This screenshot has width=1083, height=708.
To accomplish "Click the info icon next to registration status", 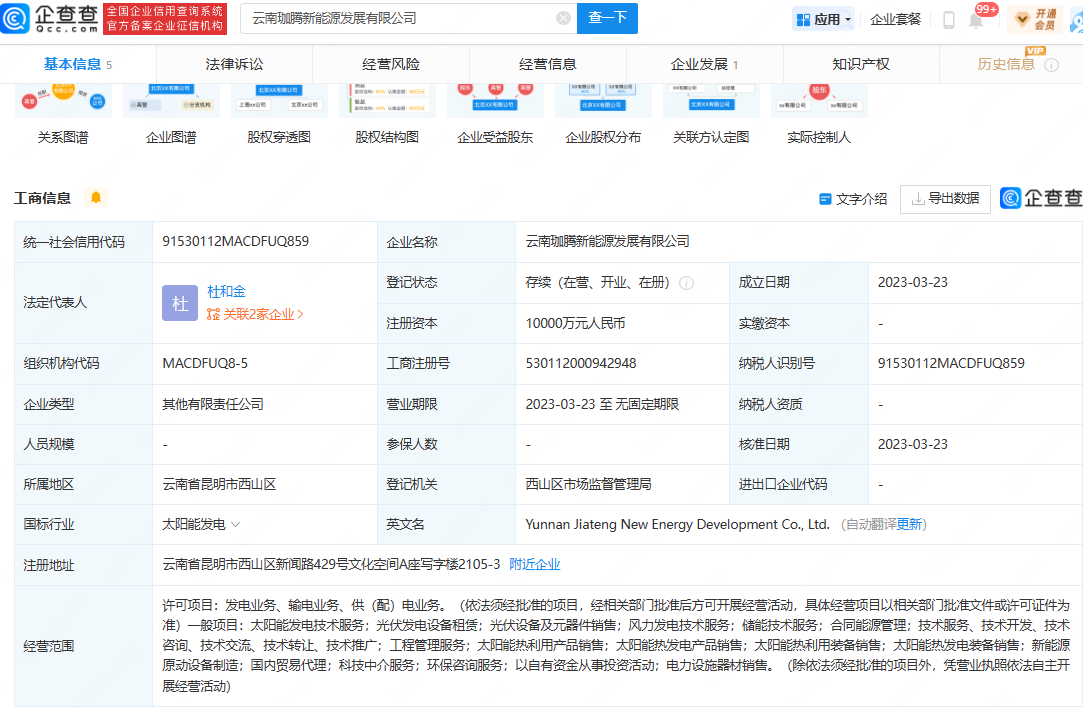I will coord(686,283).
